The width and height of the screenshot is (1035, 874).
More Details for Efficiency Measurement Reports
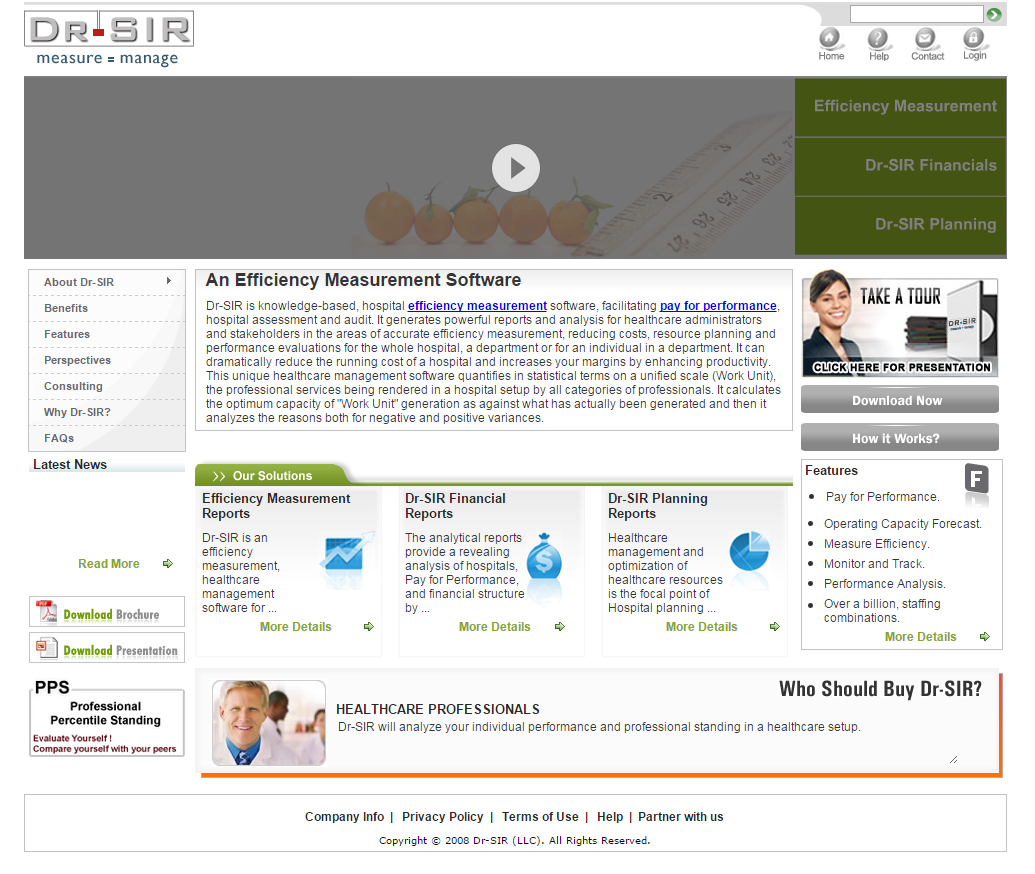coord(296,626)
